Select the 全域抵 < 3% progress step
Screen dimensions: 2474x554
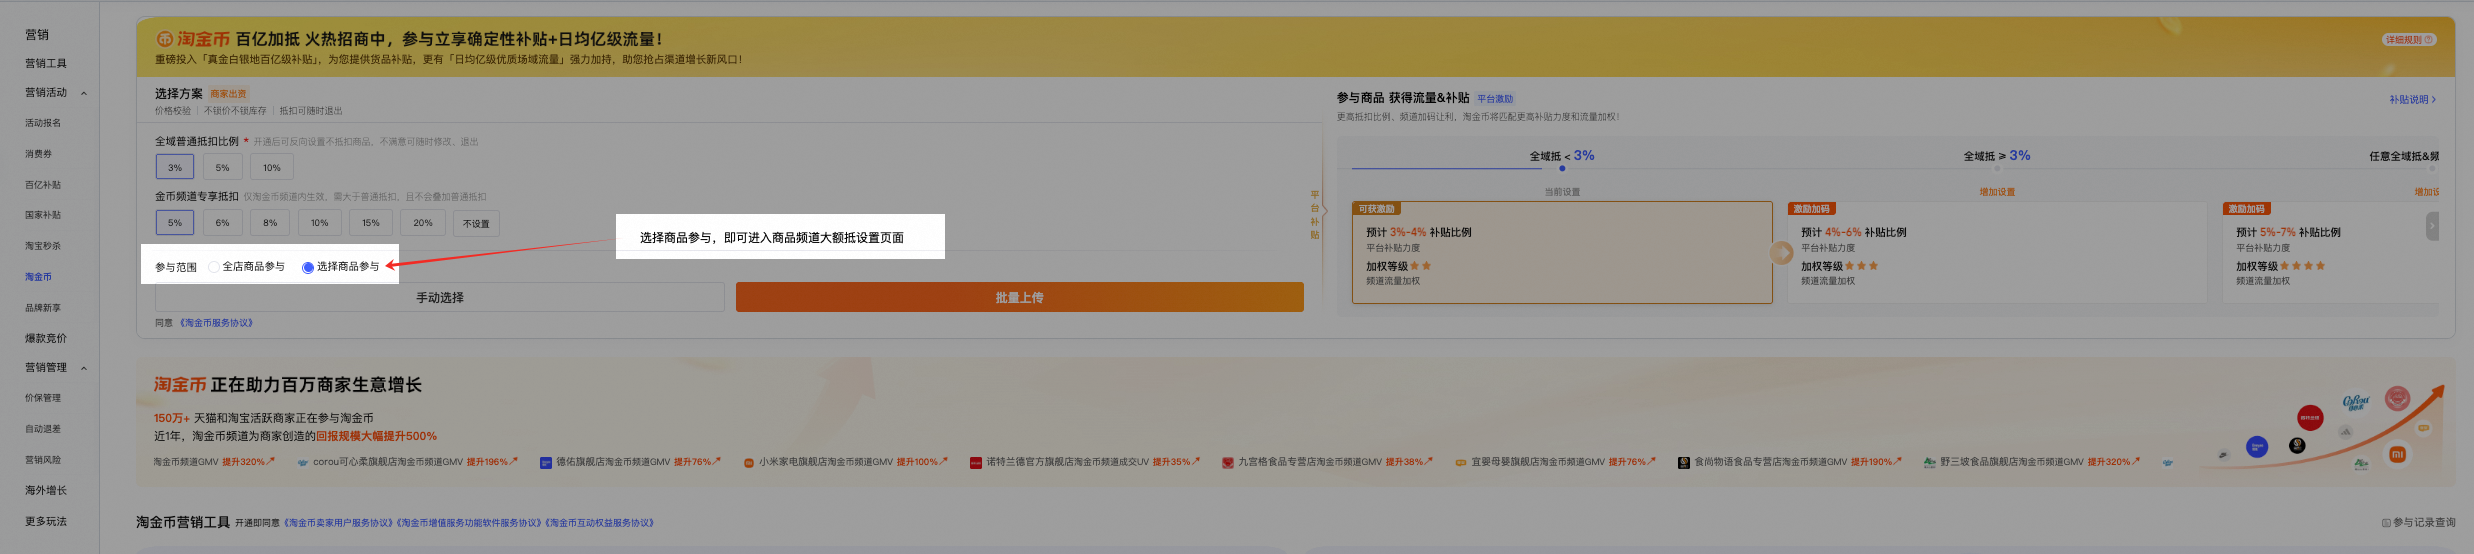click(x=1562, y=156)
